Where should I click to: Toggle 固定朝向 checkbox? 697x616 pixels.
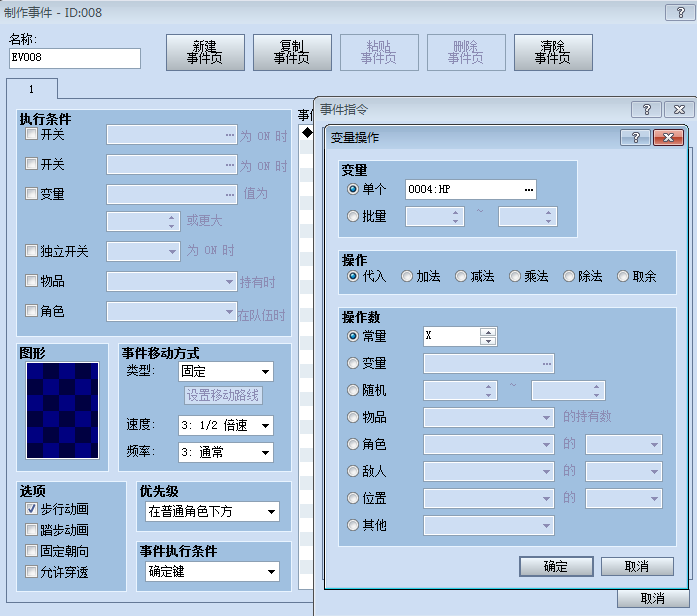[31, 551]
